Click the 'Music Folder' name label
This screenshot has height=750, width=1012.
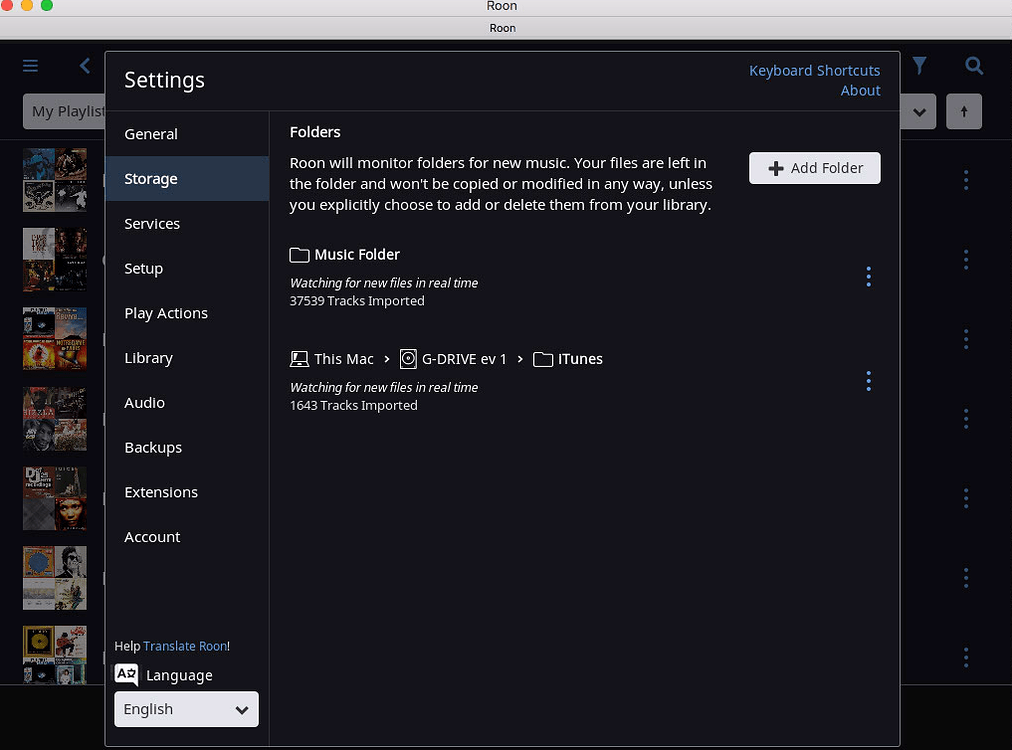coord(357,255)
